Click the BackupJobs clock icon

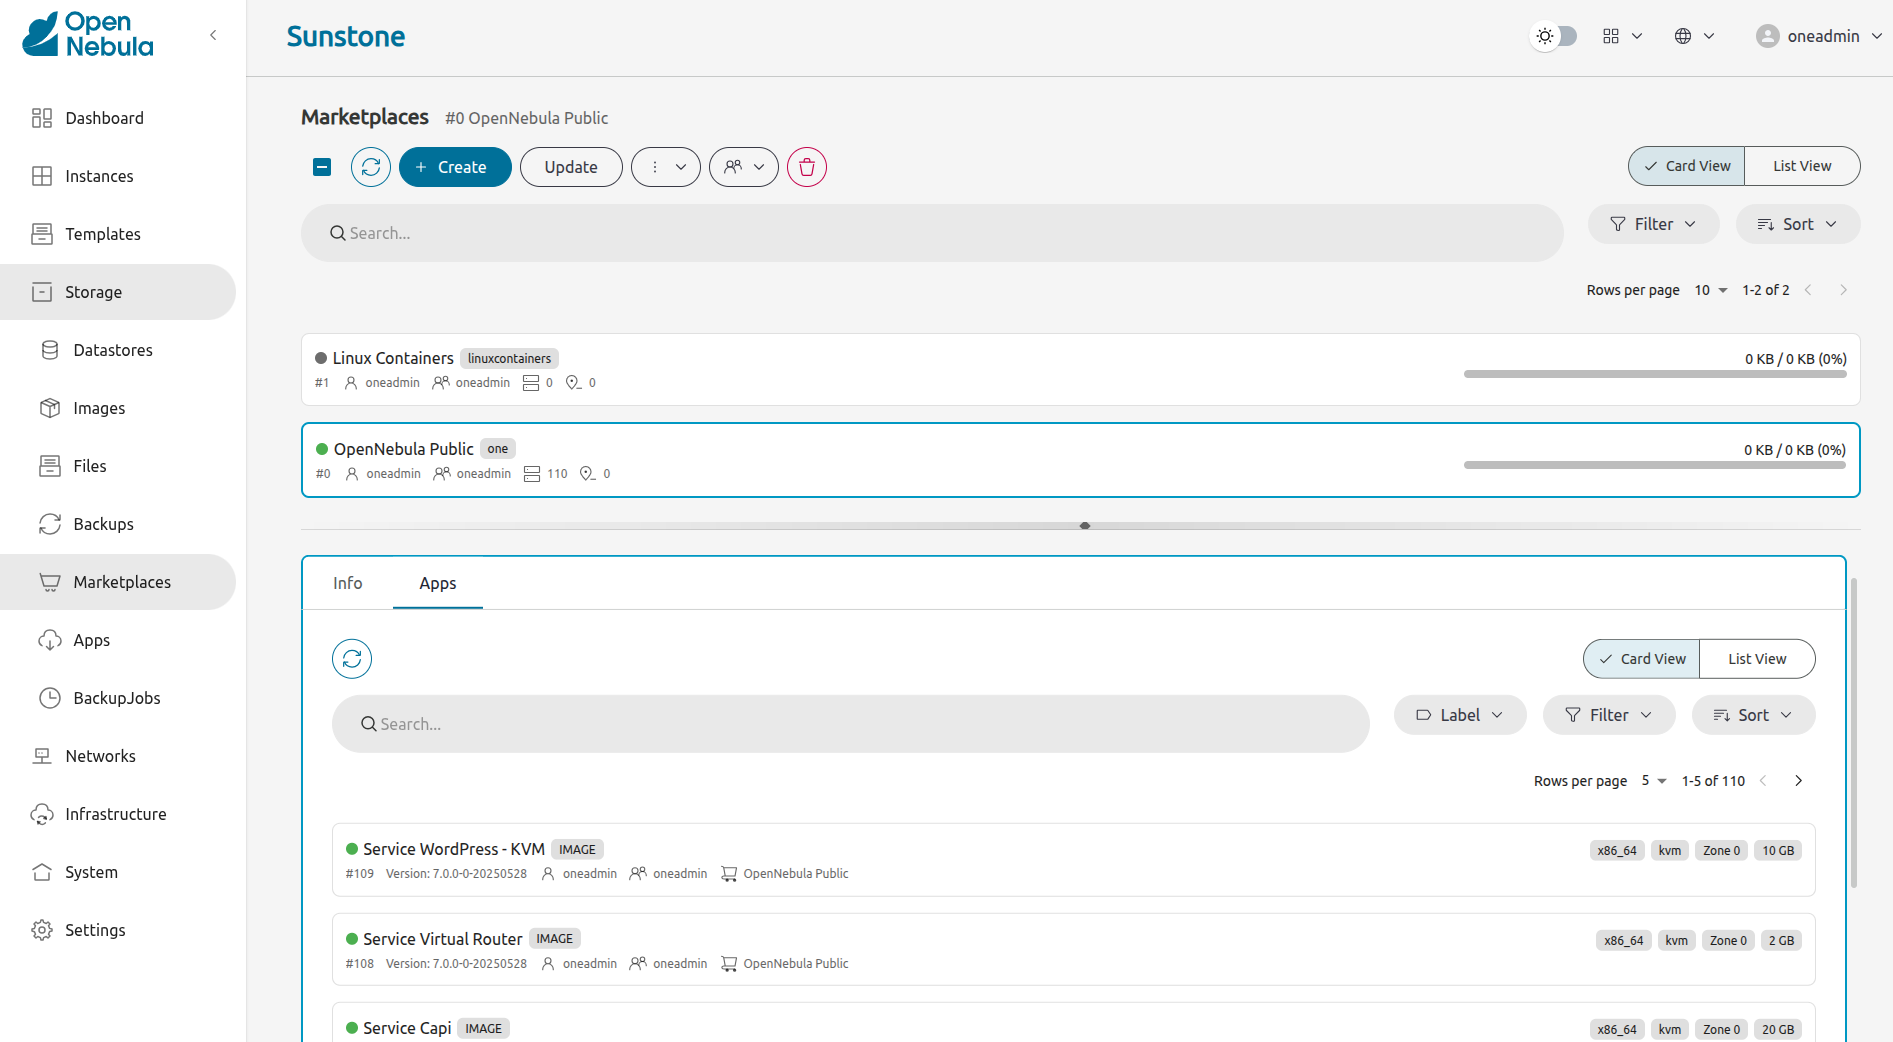tap(50, 698)
